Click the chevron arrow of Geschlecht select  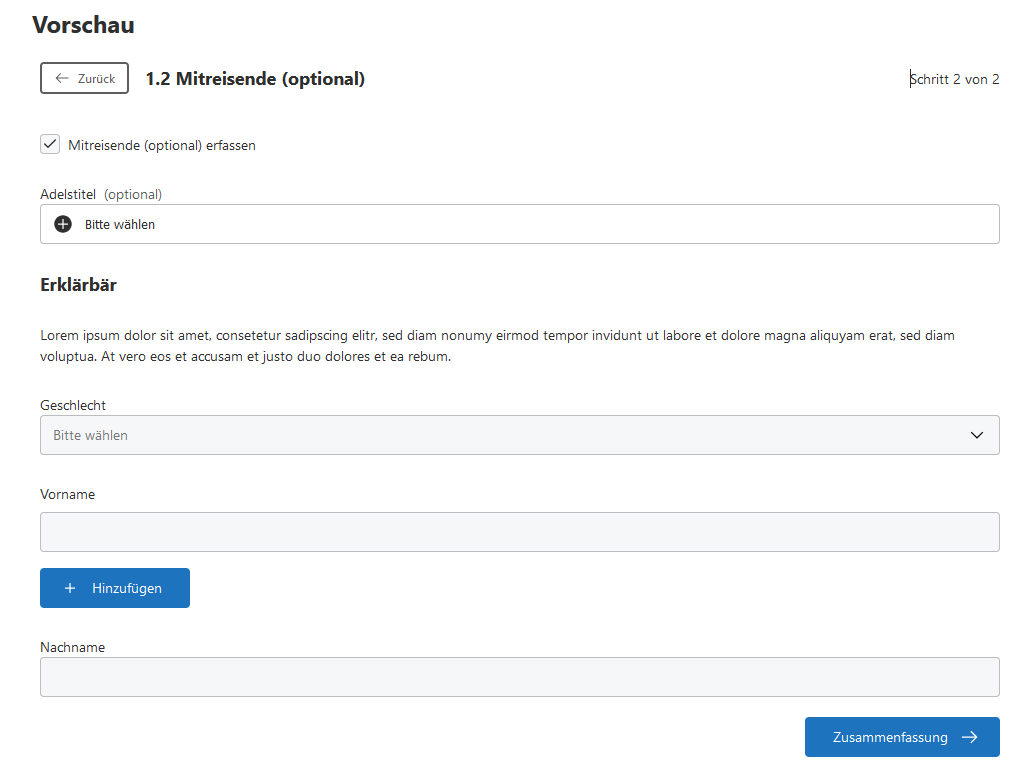coord(977,435)
